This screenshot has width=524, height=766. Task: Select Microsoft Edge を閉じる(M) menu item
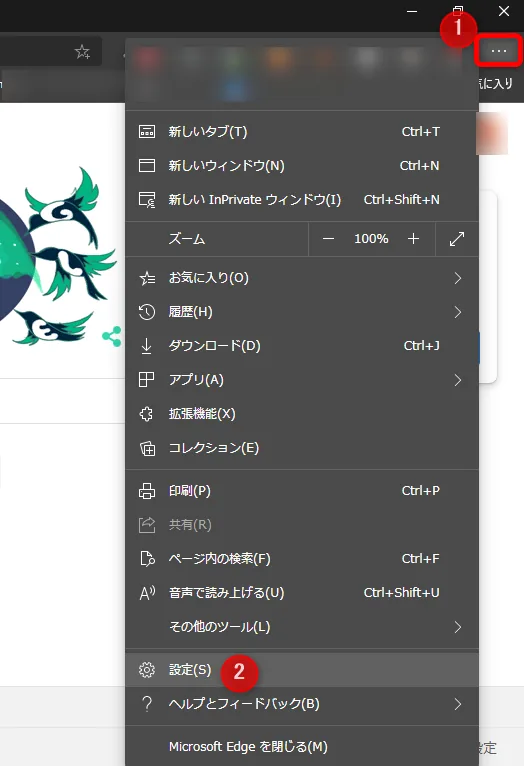pyautogui.click(x=302, y=747)
